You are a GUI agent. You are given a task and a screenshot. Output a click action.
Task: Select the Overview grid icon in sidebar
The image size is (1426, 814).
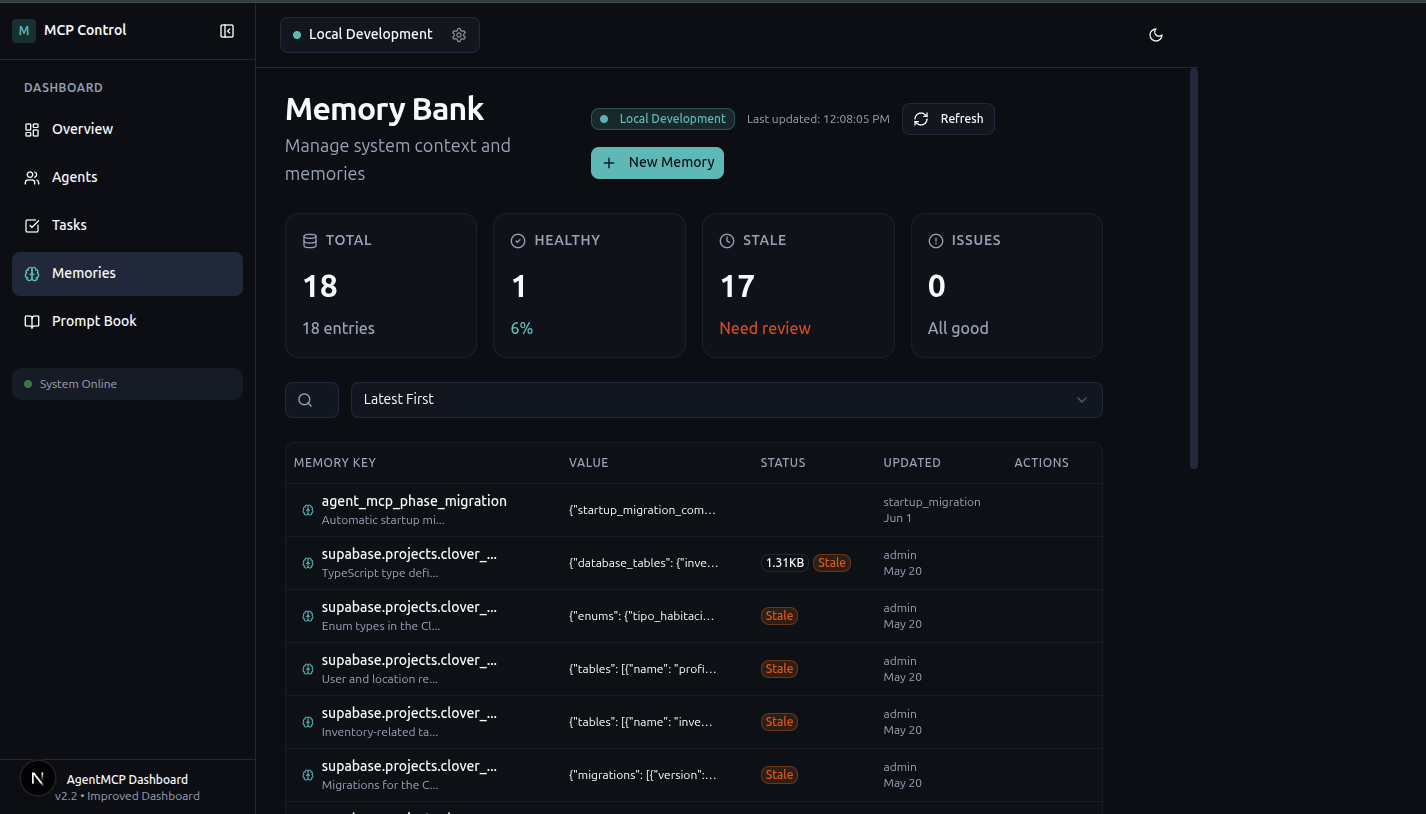33,129
